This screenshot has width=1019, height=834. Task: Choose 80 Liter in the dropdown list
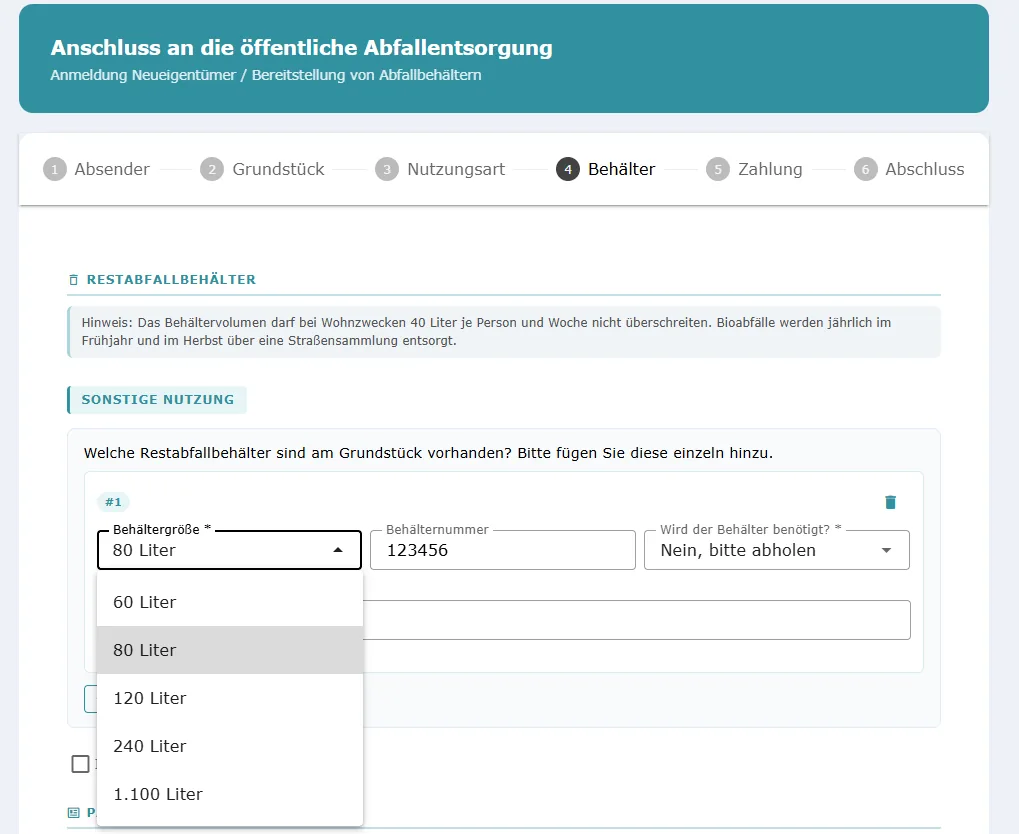[x=229, y=650]
